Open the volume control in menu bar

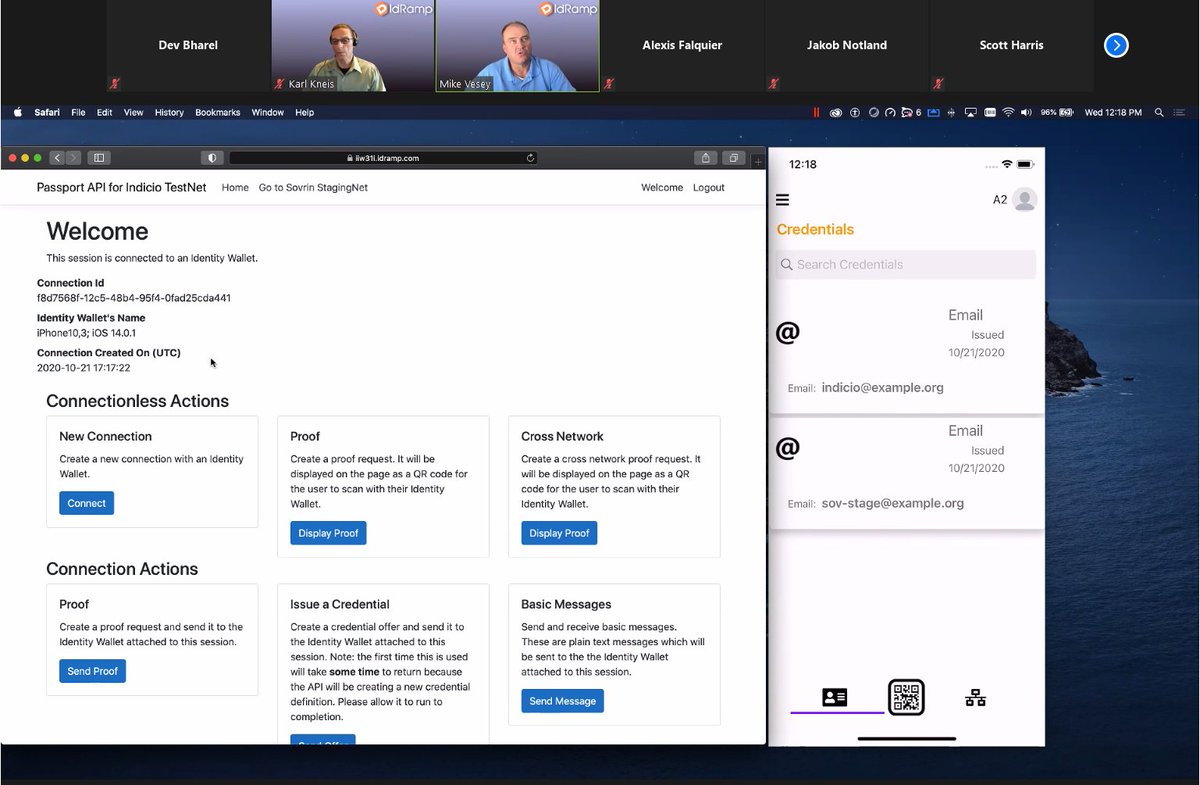tap(1026, 112)
